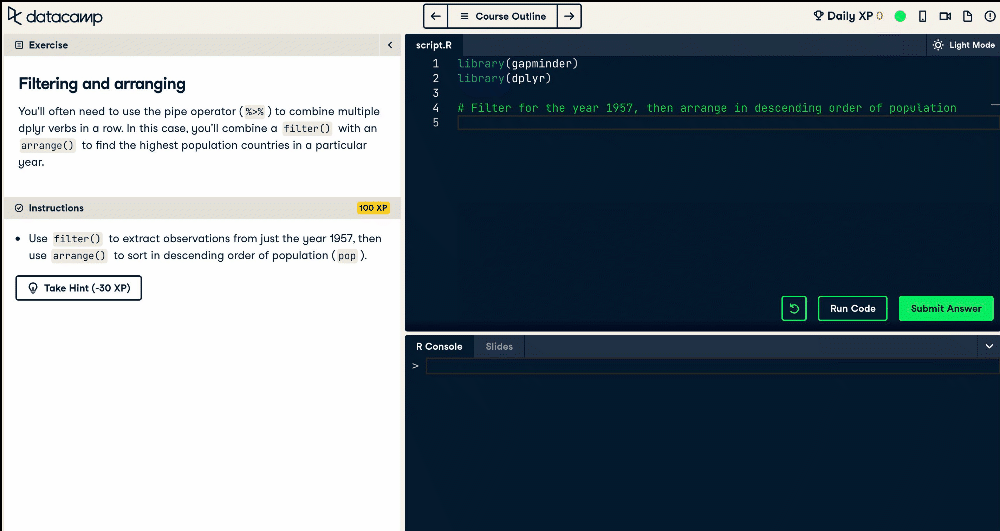The width and height of the screenshot is (1000, 531).
Task: Click the pop code snippet
Action: 347,256
